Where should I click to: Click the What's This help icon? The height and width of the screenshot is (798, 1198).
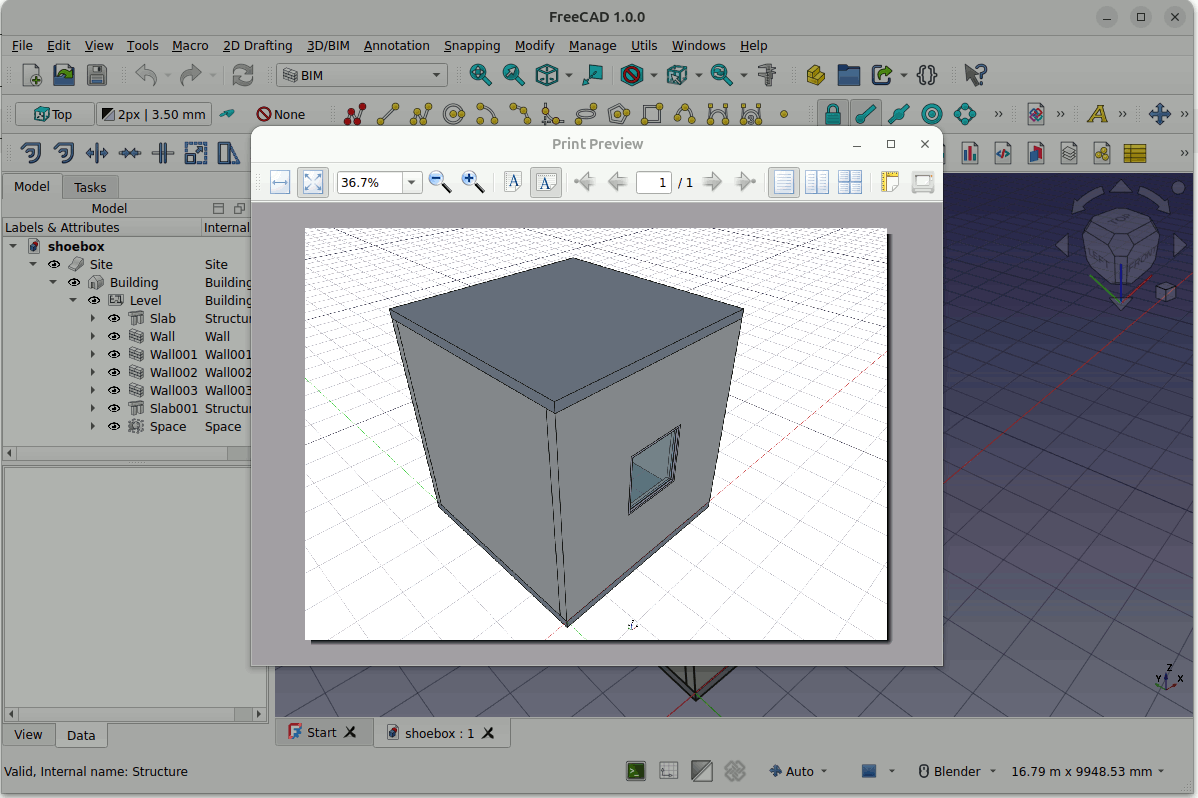(x=975, y=75)
